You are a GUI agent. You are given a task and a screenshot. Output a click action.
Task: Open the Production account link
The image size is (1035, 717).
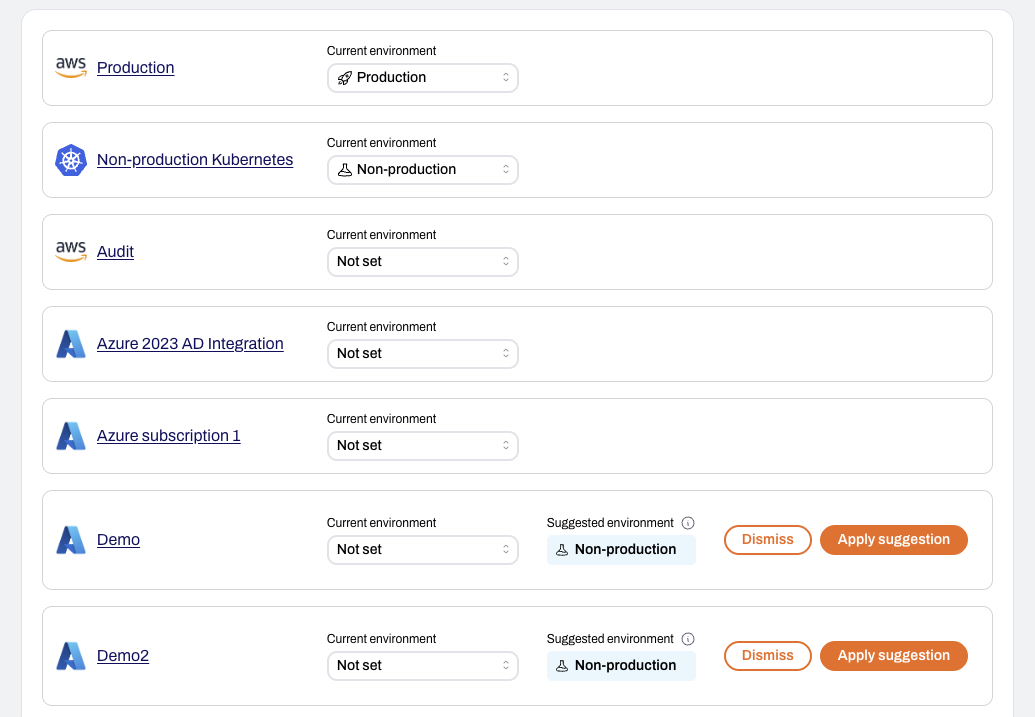coord(135,67)
